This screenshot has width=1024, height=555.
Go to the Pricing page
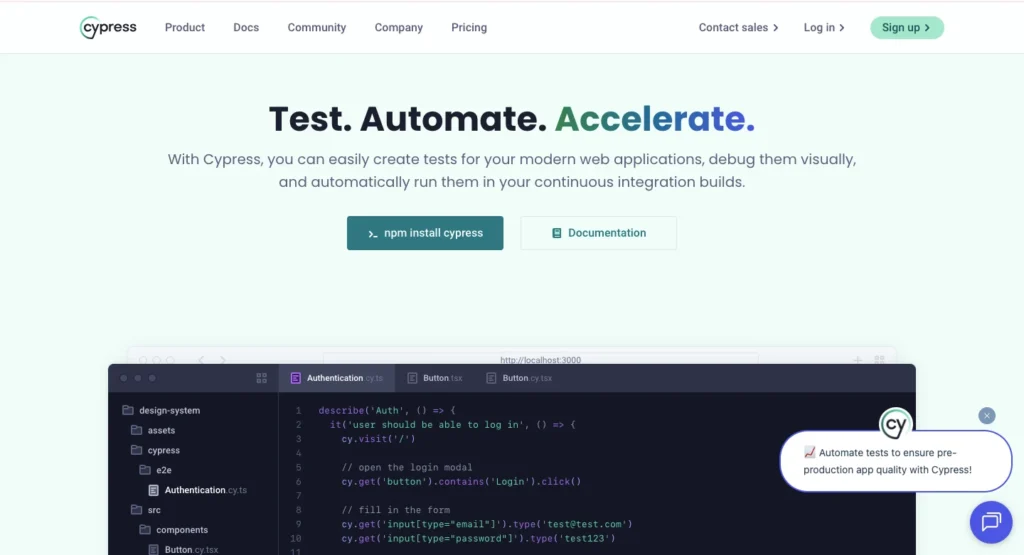[x=469, y=27]
